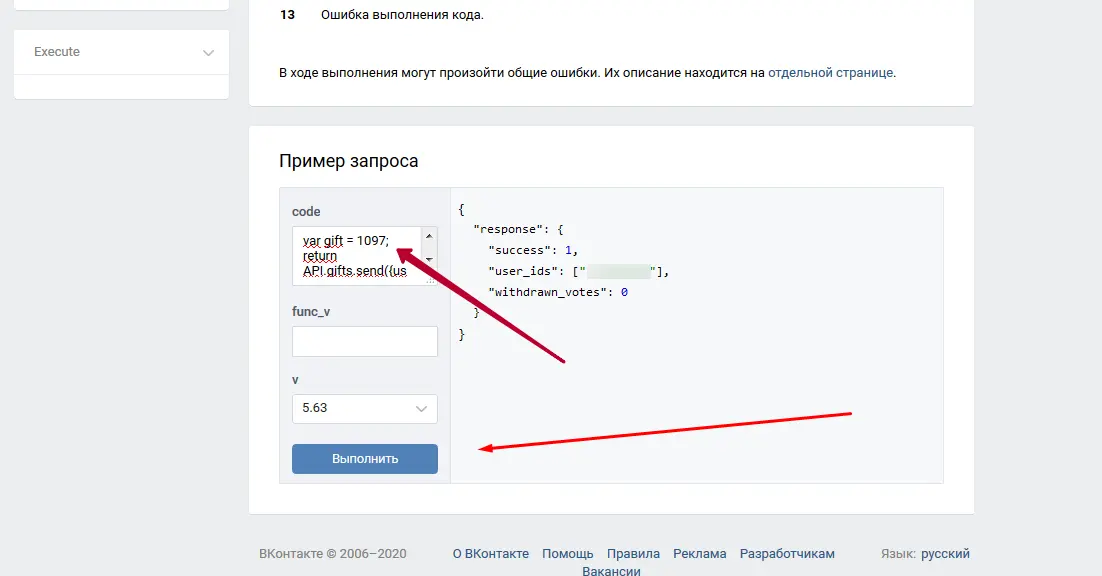1102x576 pixels.
Task: Click the "success": 1 response line
Action: [x=533, y=250]
